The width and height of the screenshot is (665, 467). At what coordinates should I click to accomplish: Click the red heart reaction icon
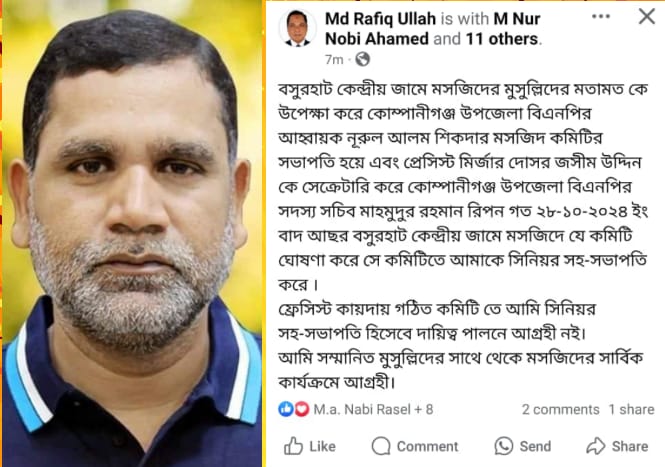click(302, 409)
